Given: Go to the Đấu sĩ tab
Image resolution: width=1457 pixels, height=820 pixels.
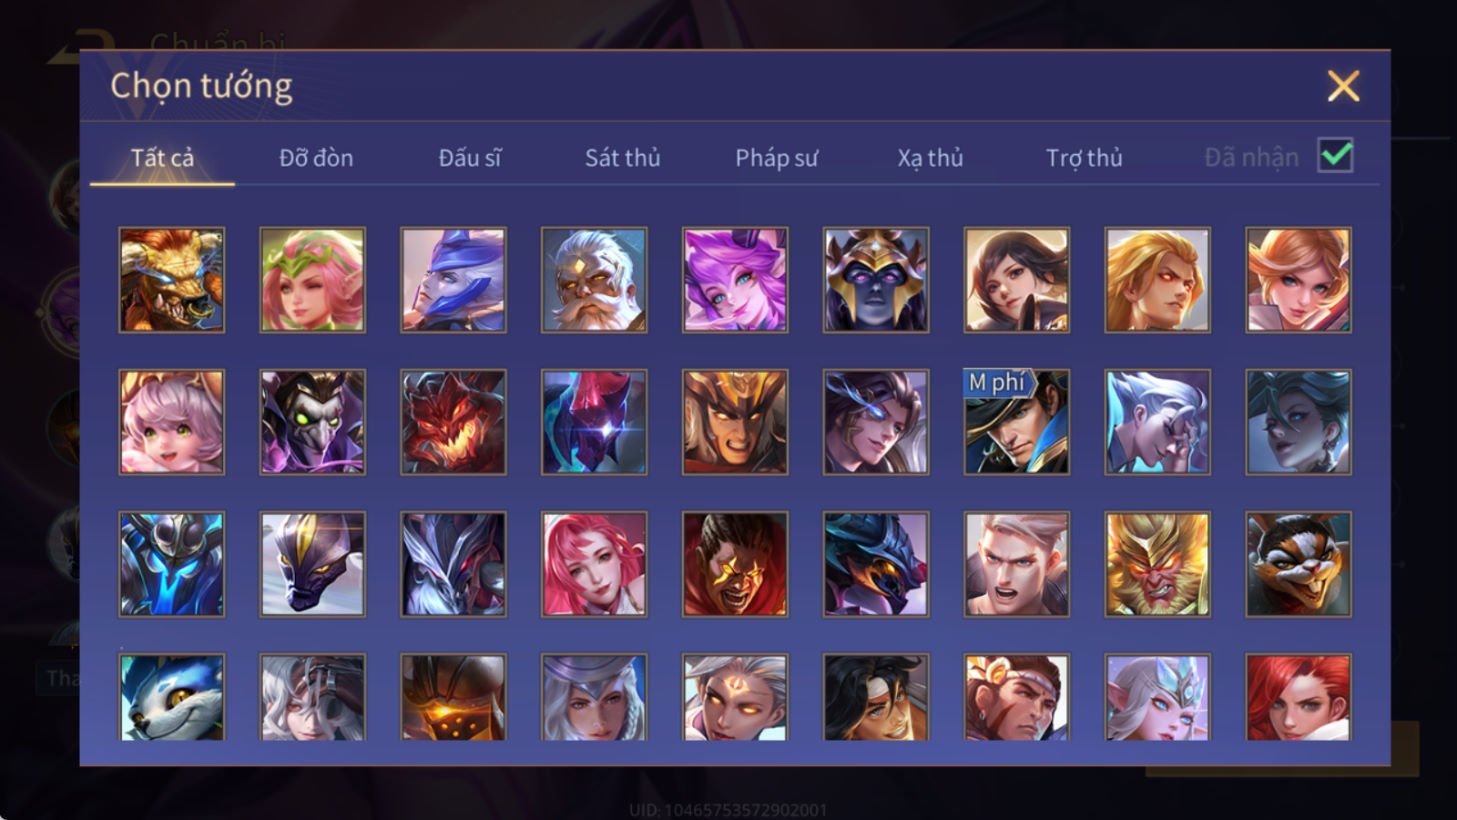Looking at the screenshot, I should point(469,158).
